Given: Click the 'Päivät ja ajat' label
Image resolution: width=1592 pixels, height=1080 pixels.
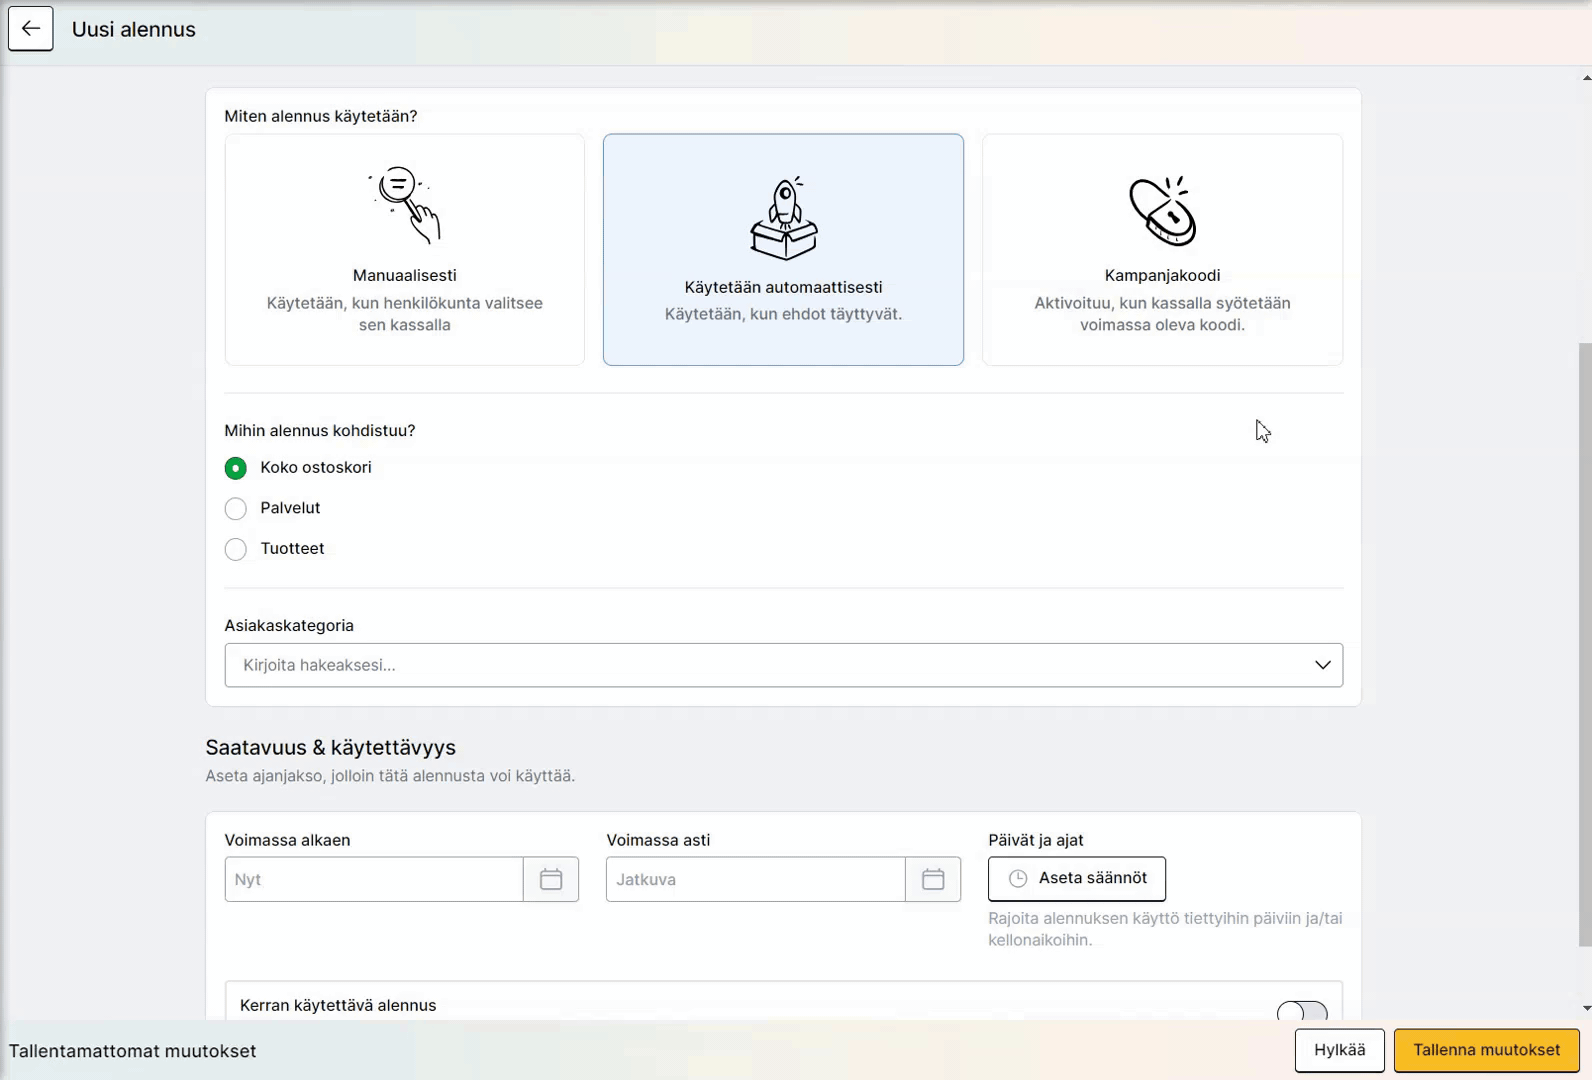Looking at the screenshot, I should point(1036,840).
